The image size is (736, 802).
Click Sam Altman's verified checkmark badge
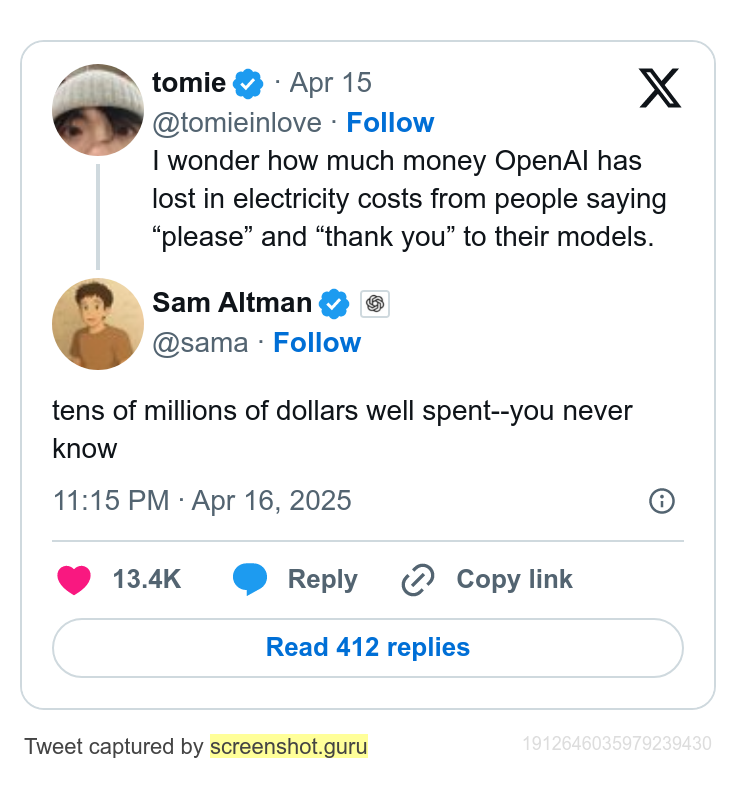click(x=334, y=303)
